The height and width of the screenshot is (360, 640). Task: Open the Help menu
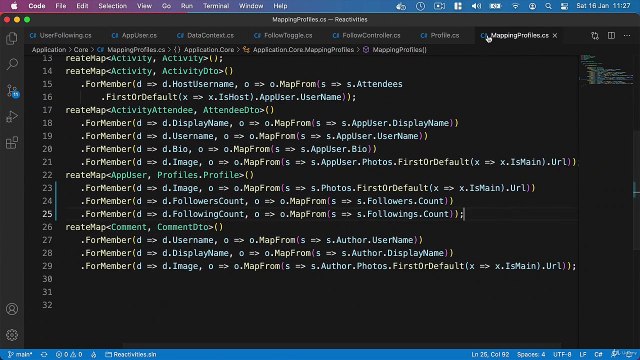pos(280,6)
